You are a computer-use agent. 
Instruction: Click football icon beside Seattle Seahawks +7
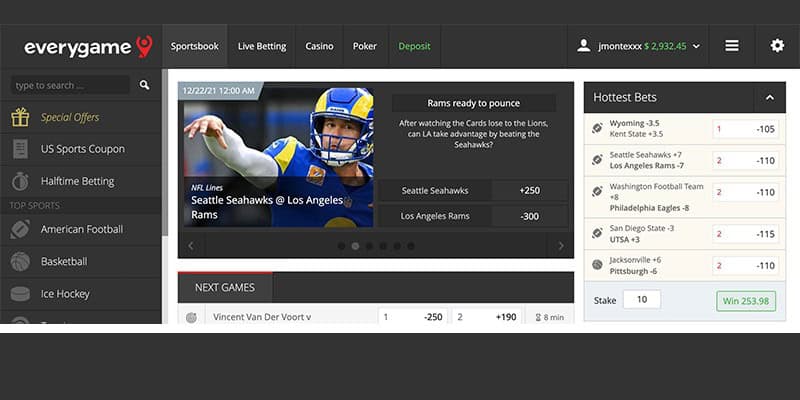pyautogui.click(x=597, y=160)
